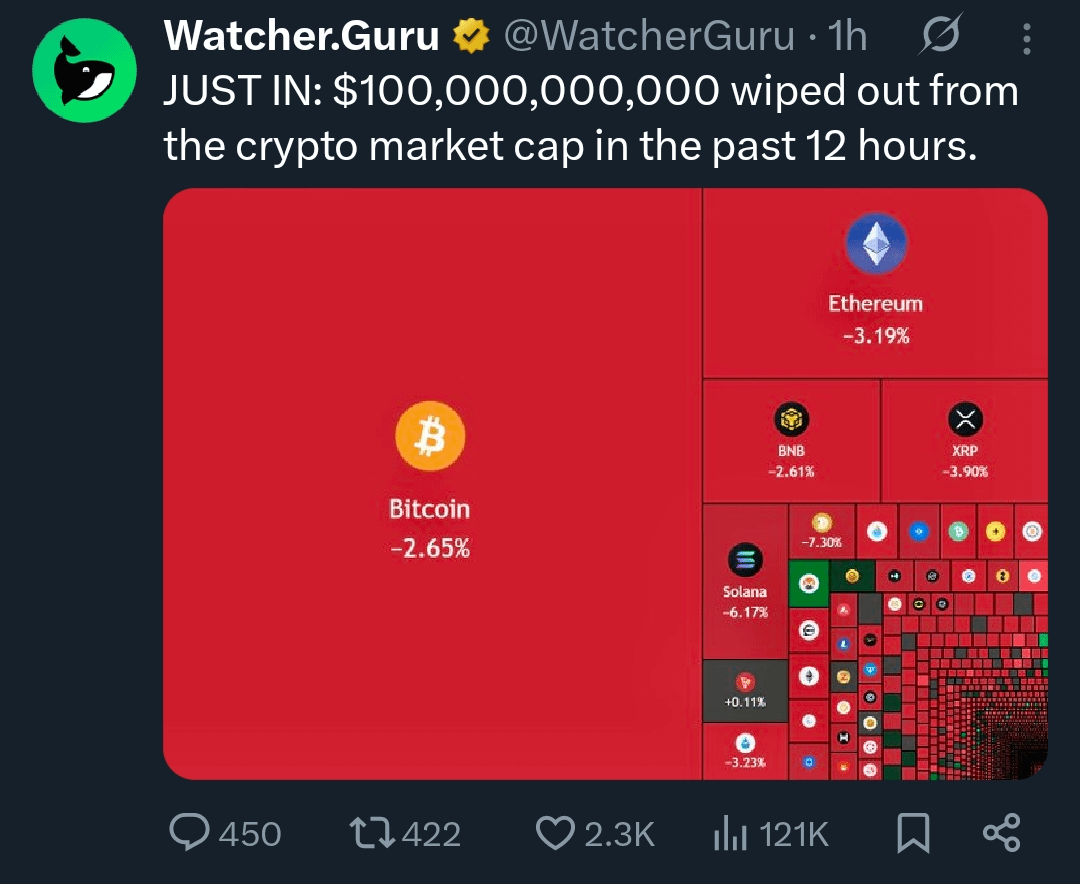Click the Grok slash icon
This screenshot has width=1080, height=884.
939,38
